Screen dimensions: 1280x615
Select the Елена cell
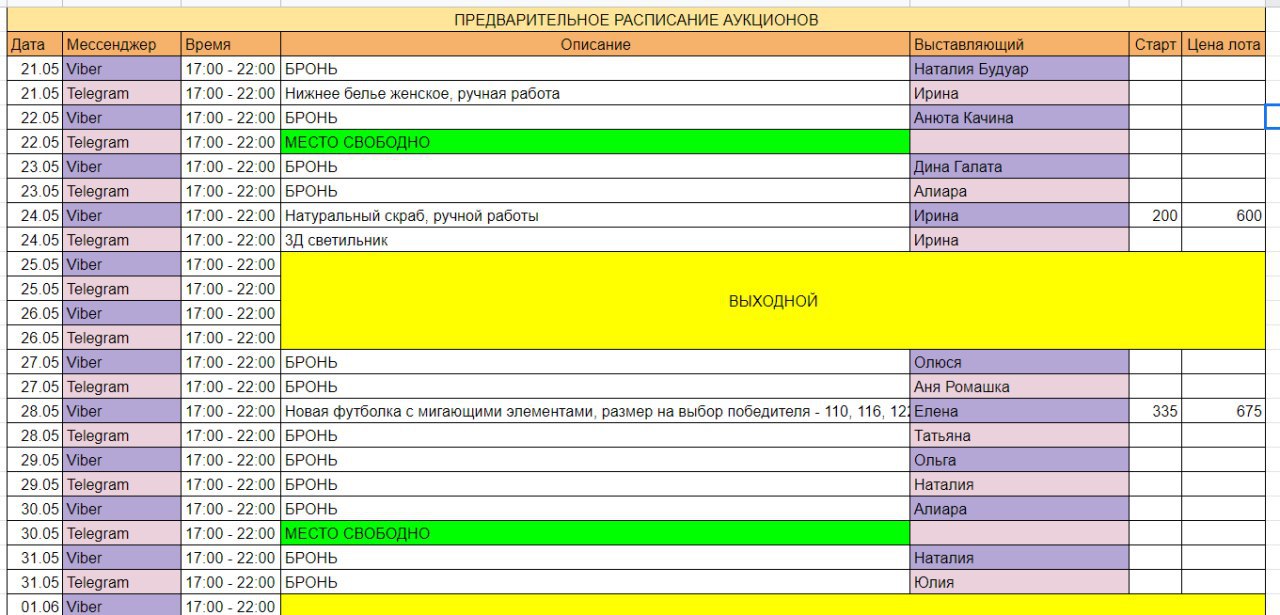[1020, 412]
